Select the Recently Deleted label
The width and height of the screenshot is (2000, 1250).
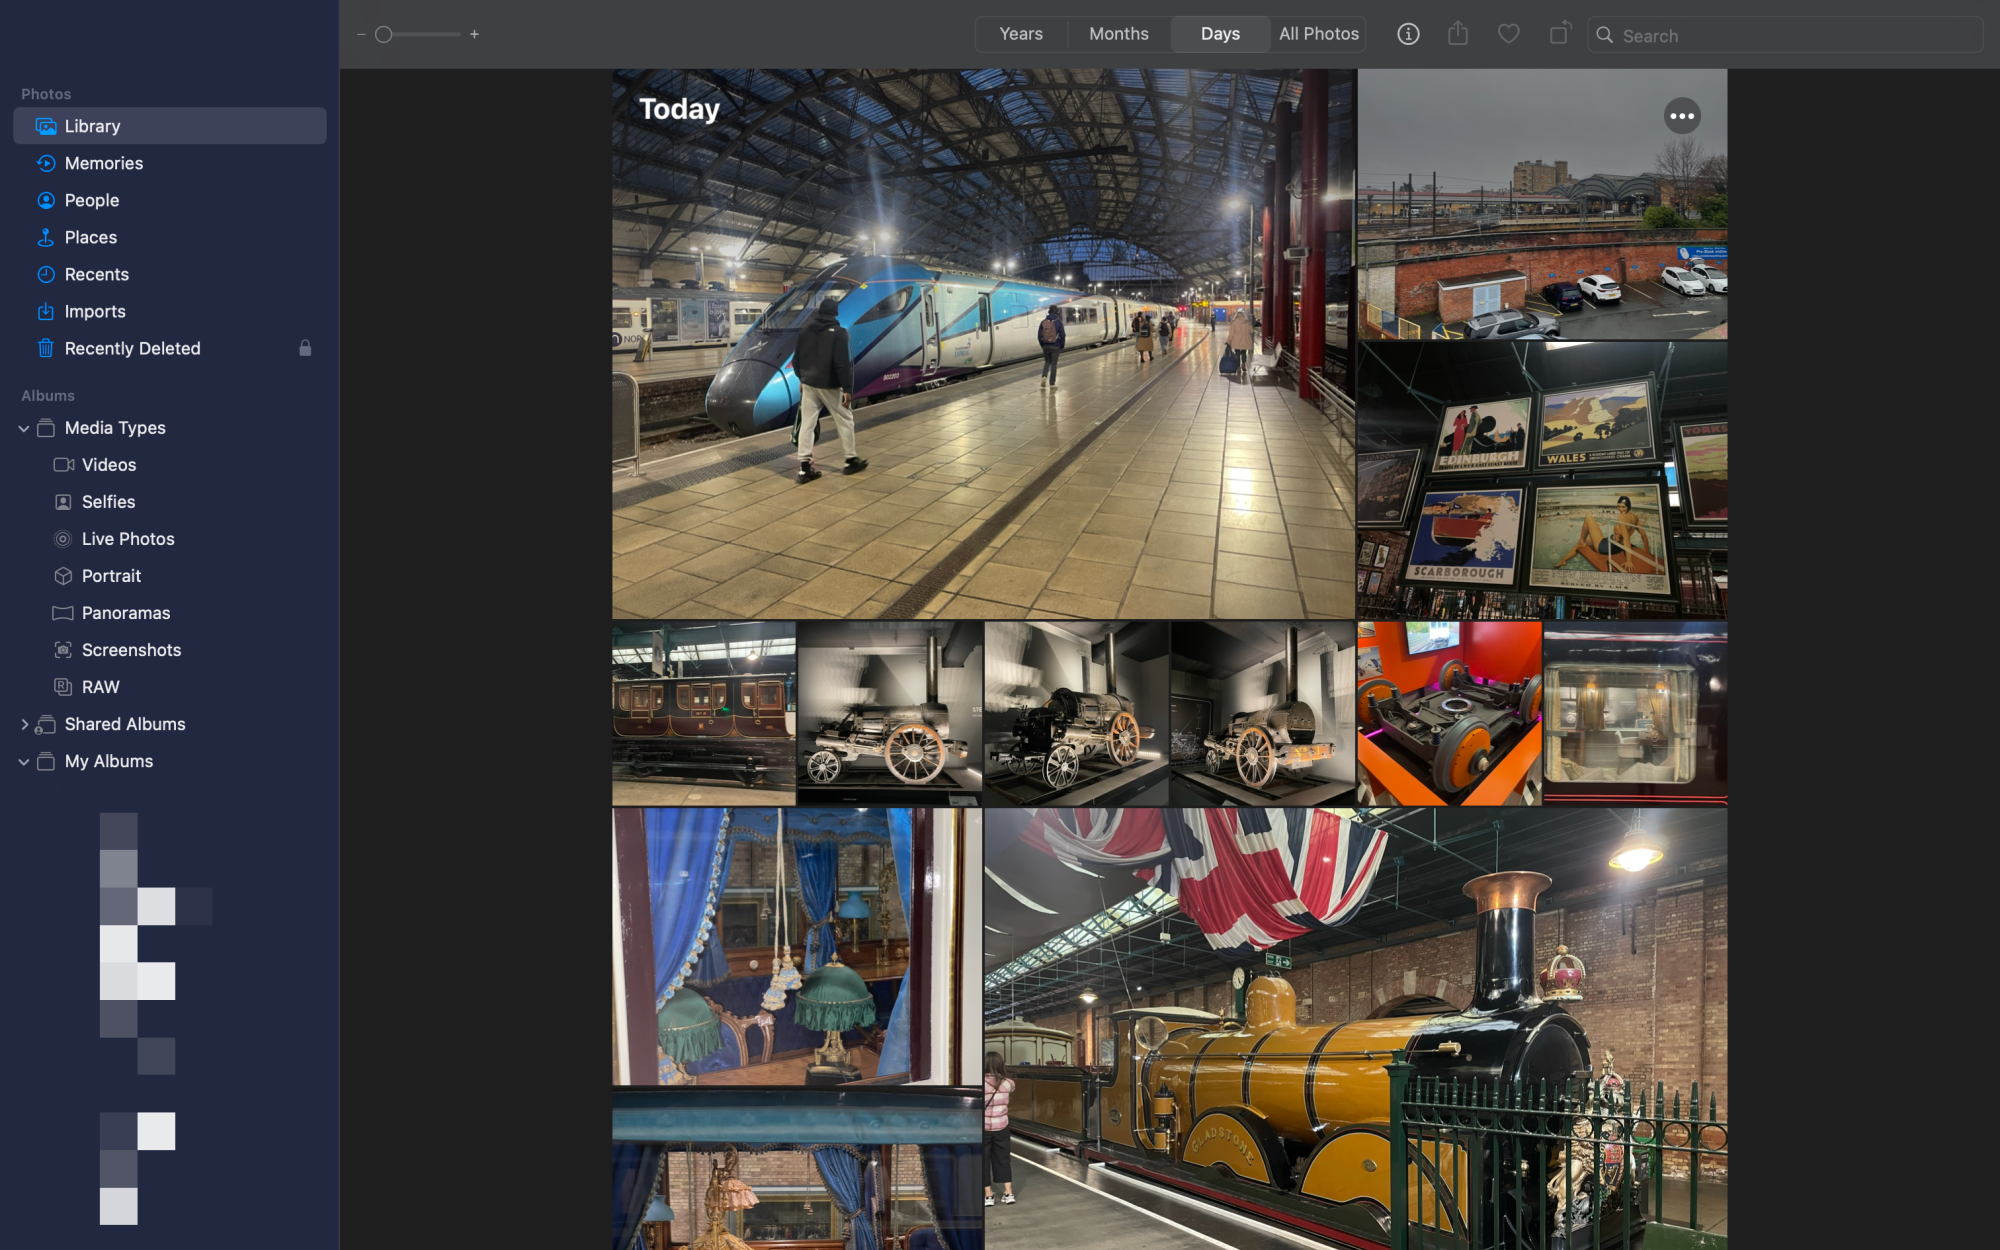133,348
